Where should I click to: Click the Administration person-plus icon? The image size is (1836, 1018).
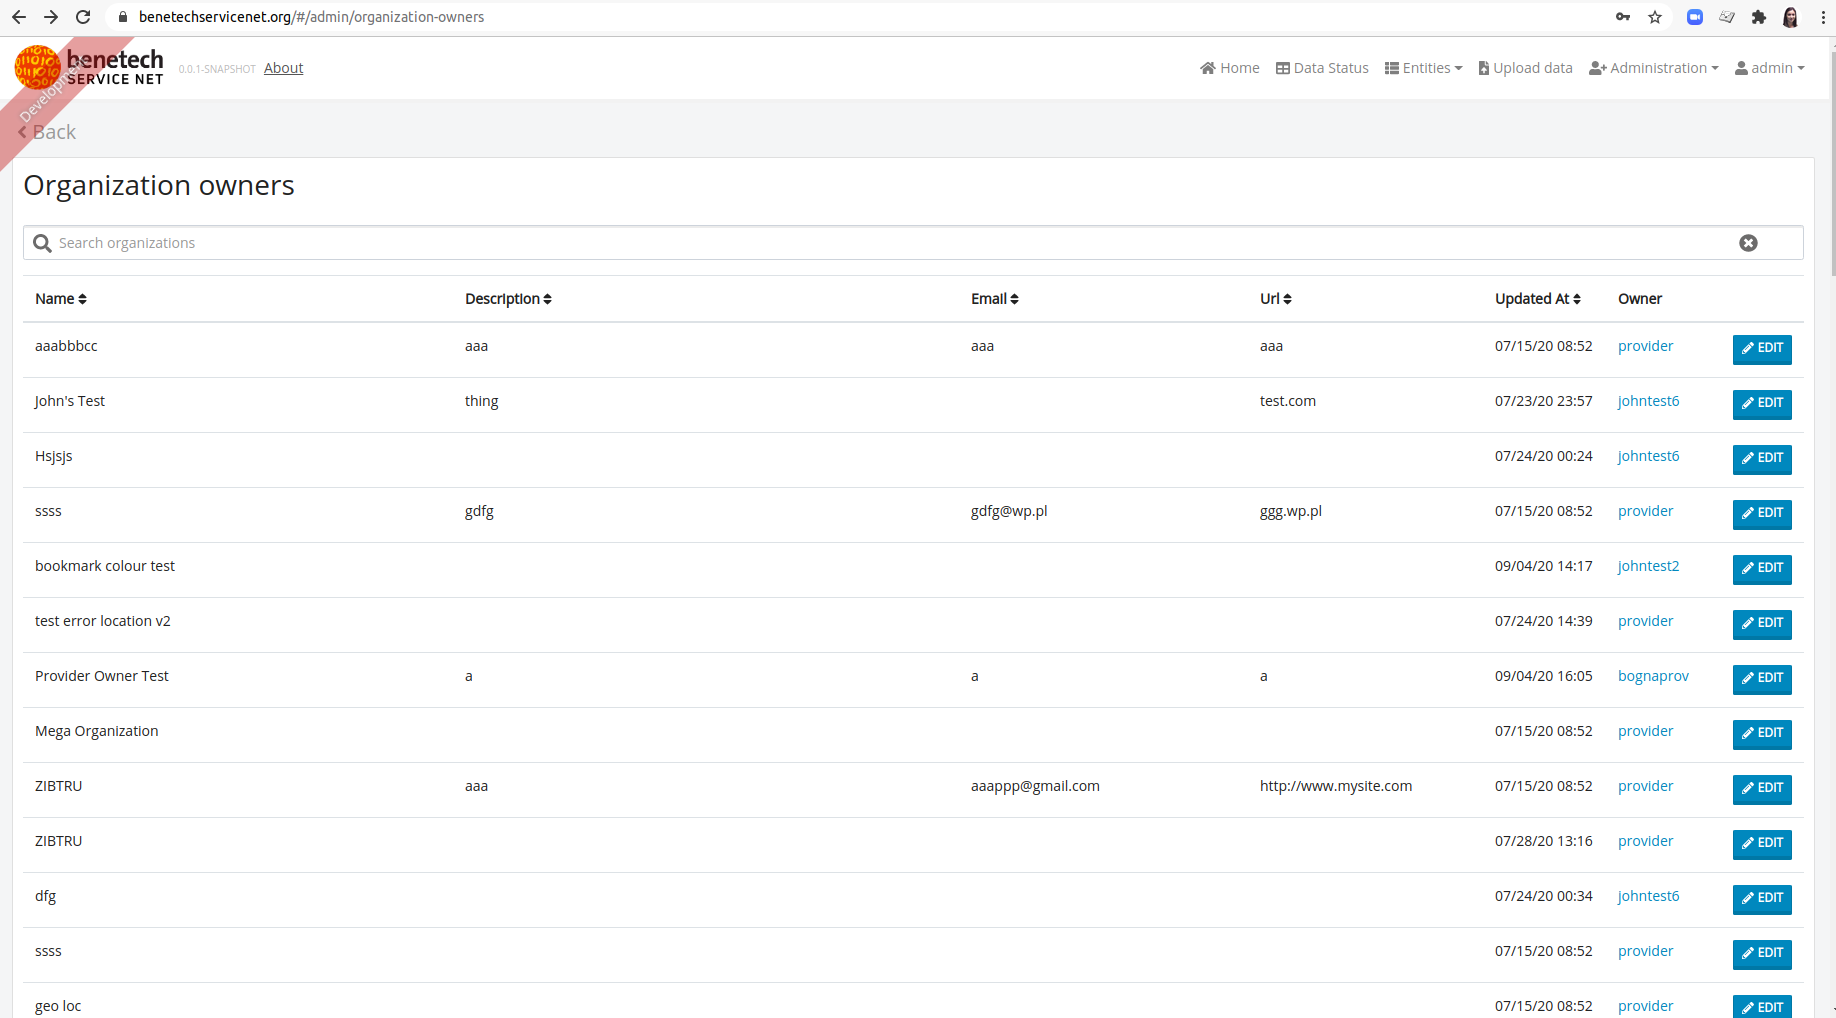pos(1598,67)
